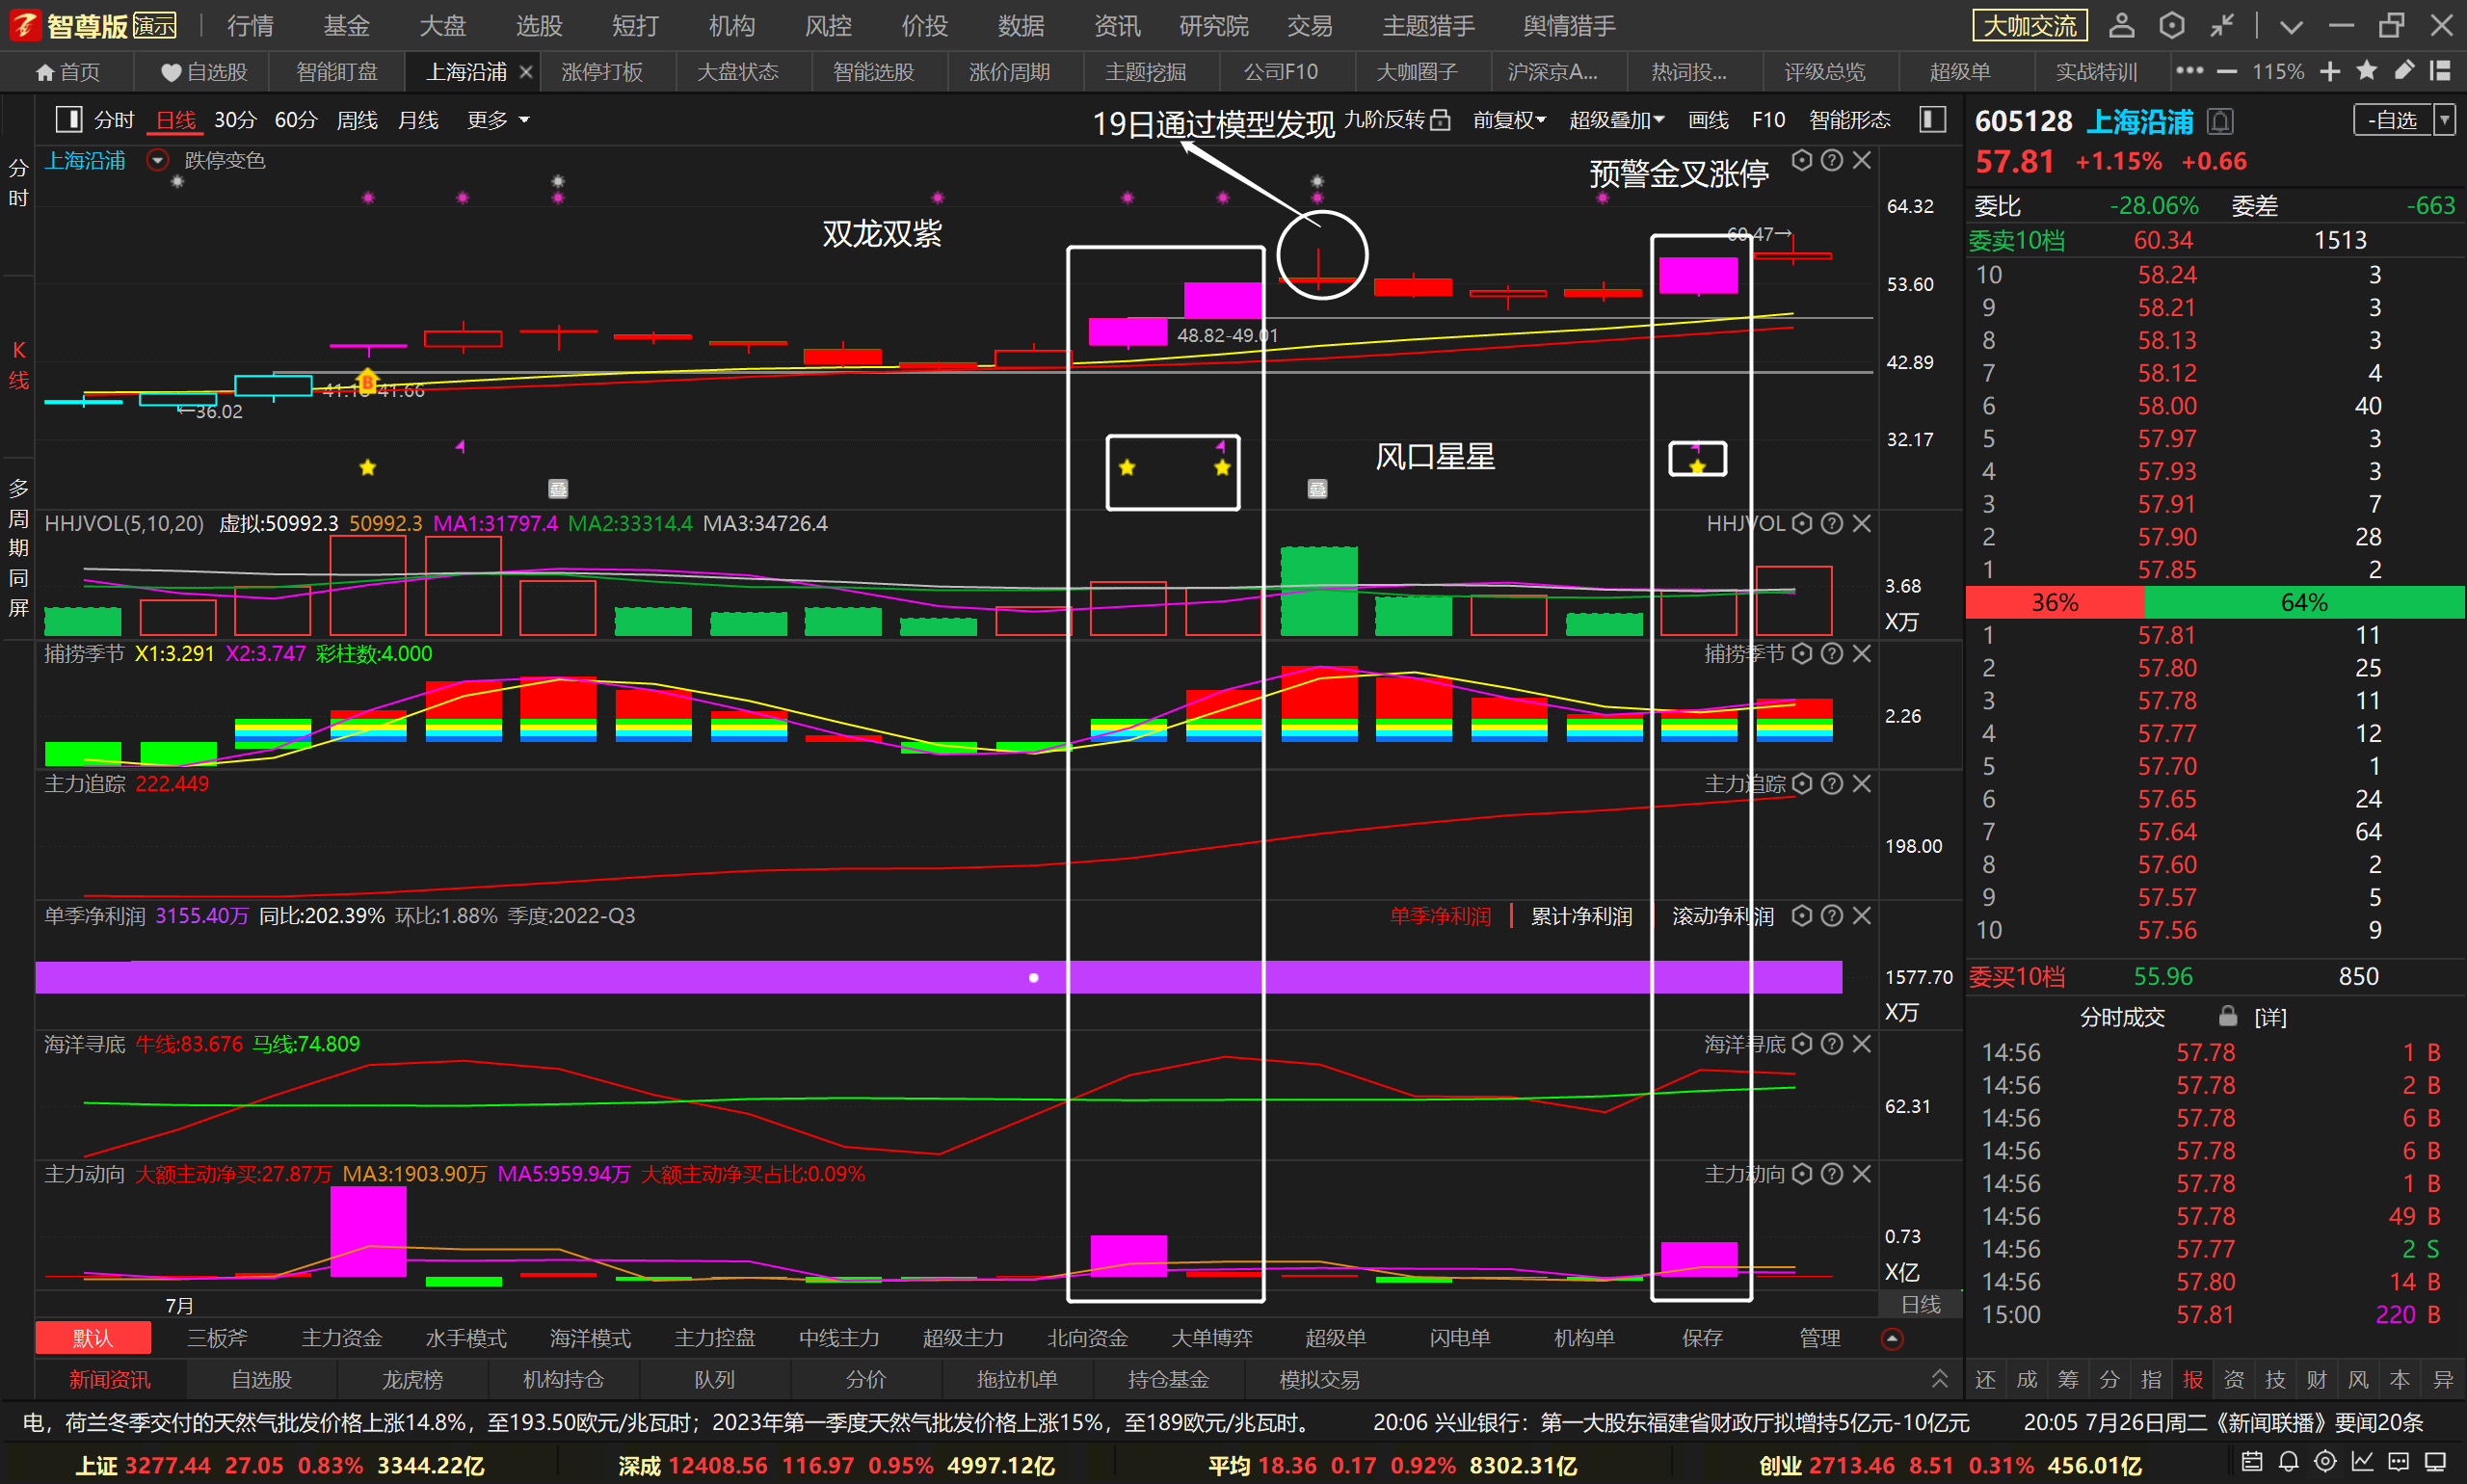Click the red 36% sell ratio bar
The width and height of the screenshot is (2467, 1484).
pos(2055,602)
